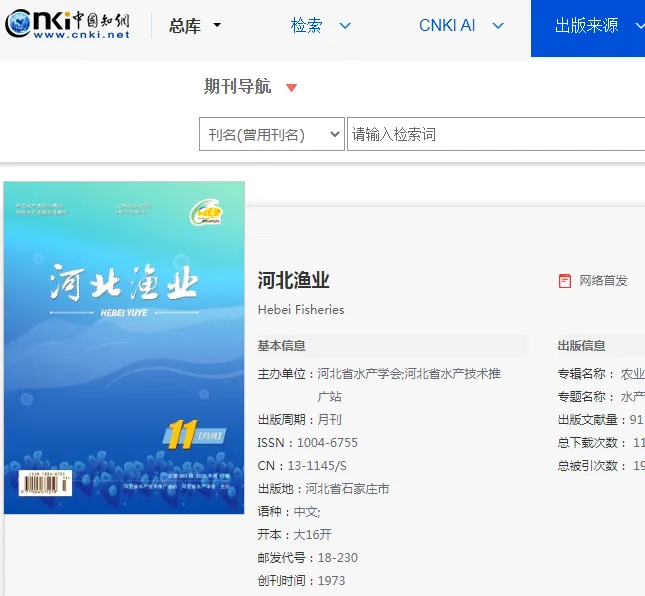Viewport: 645px width, 596px height.
Task: Click the 开本 大16开 text
Action: point(295,535)
